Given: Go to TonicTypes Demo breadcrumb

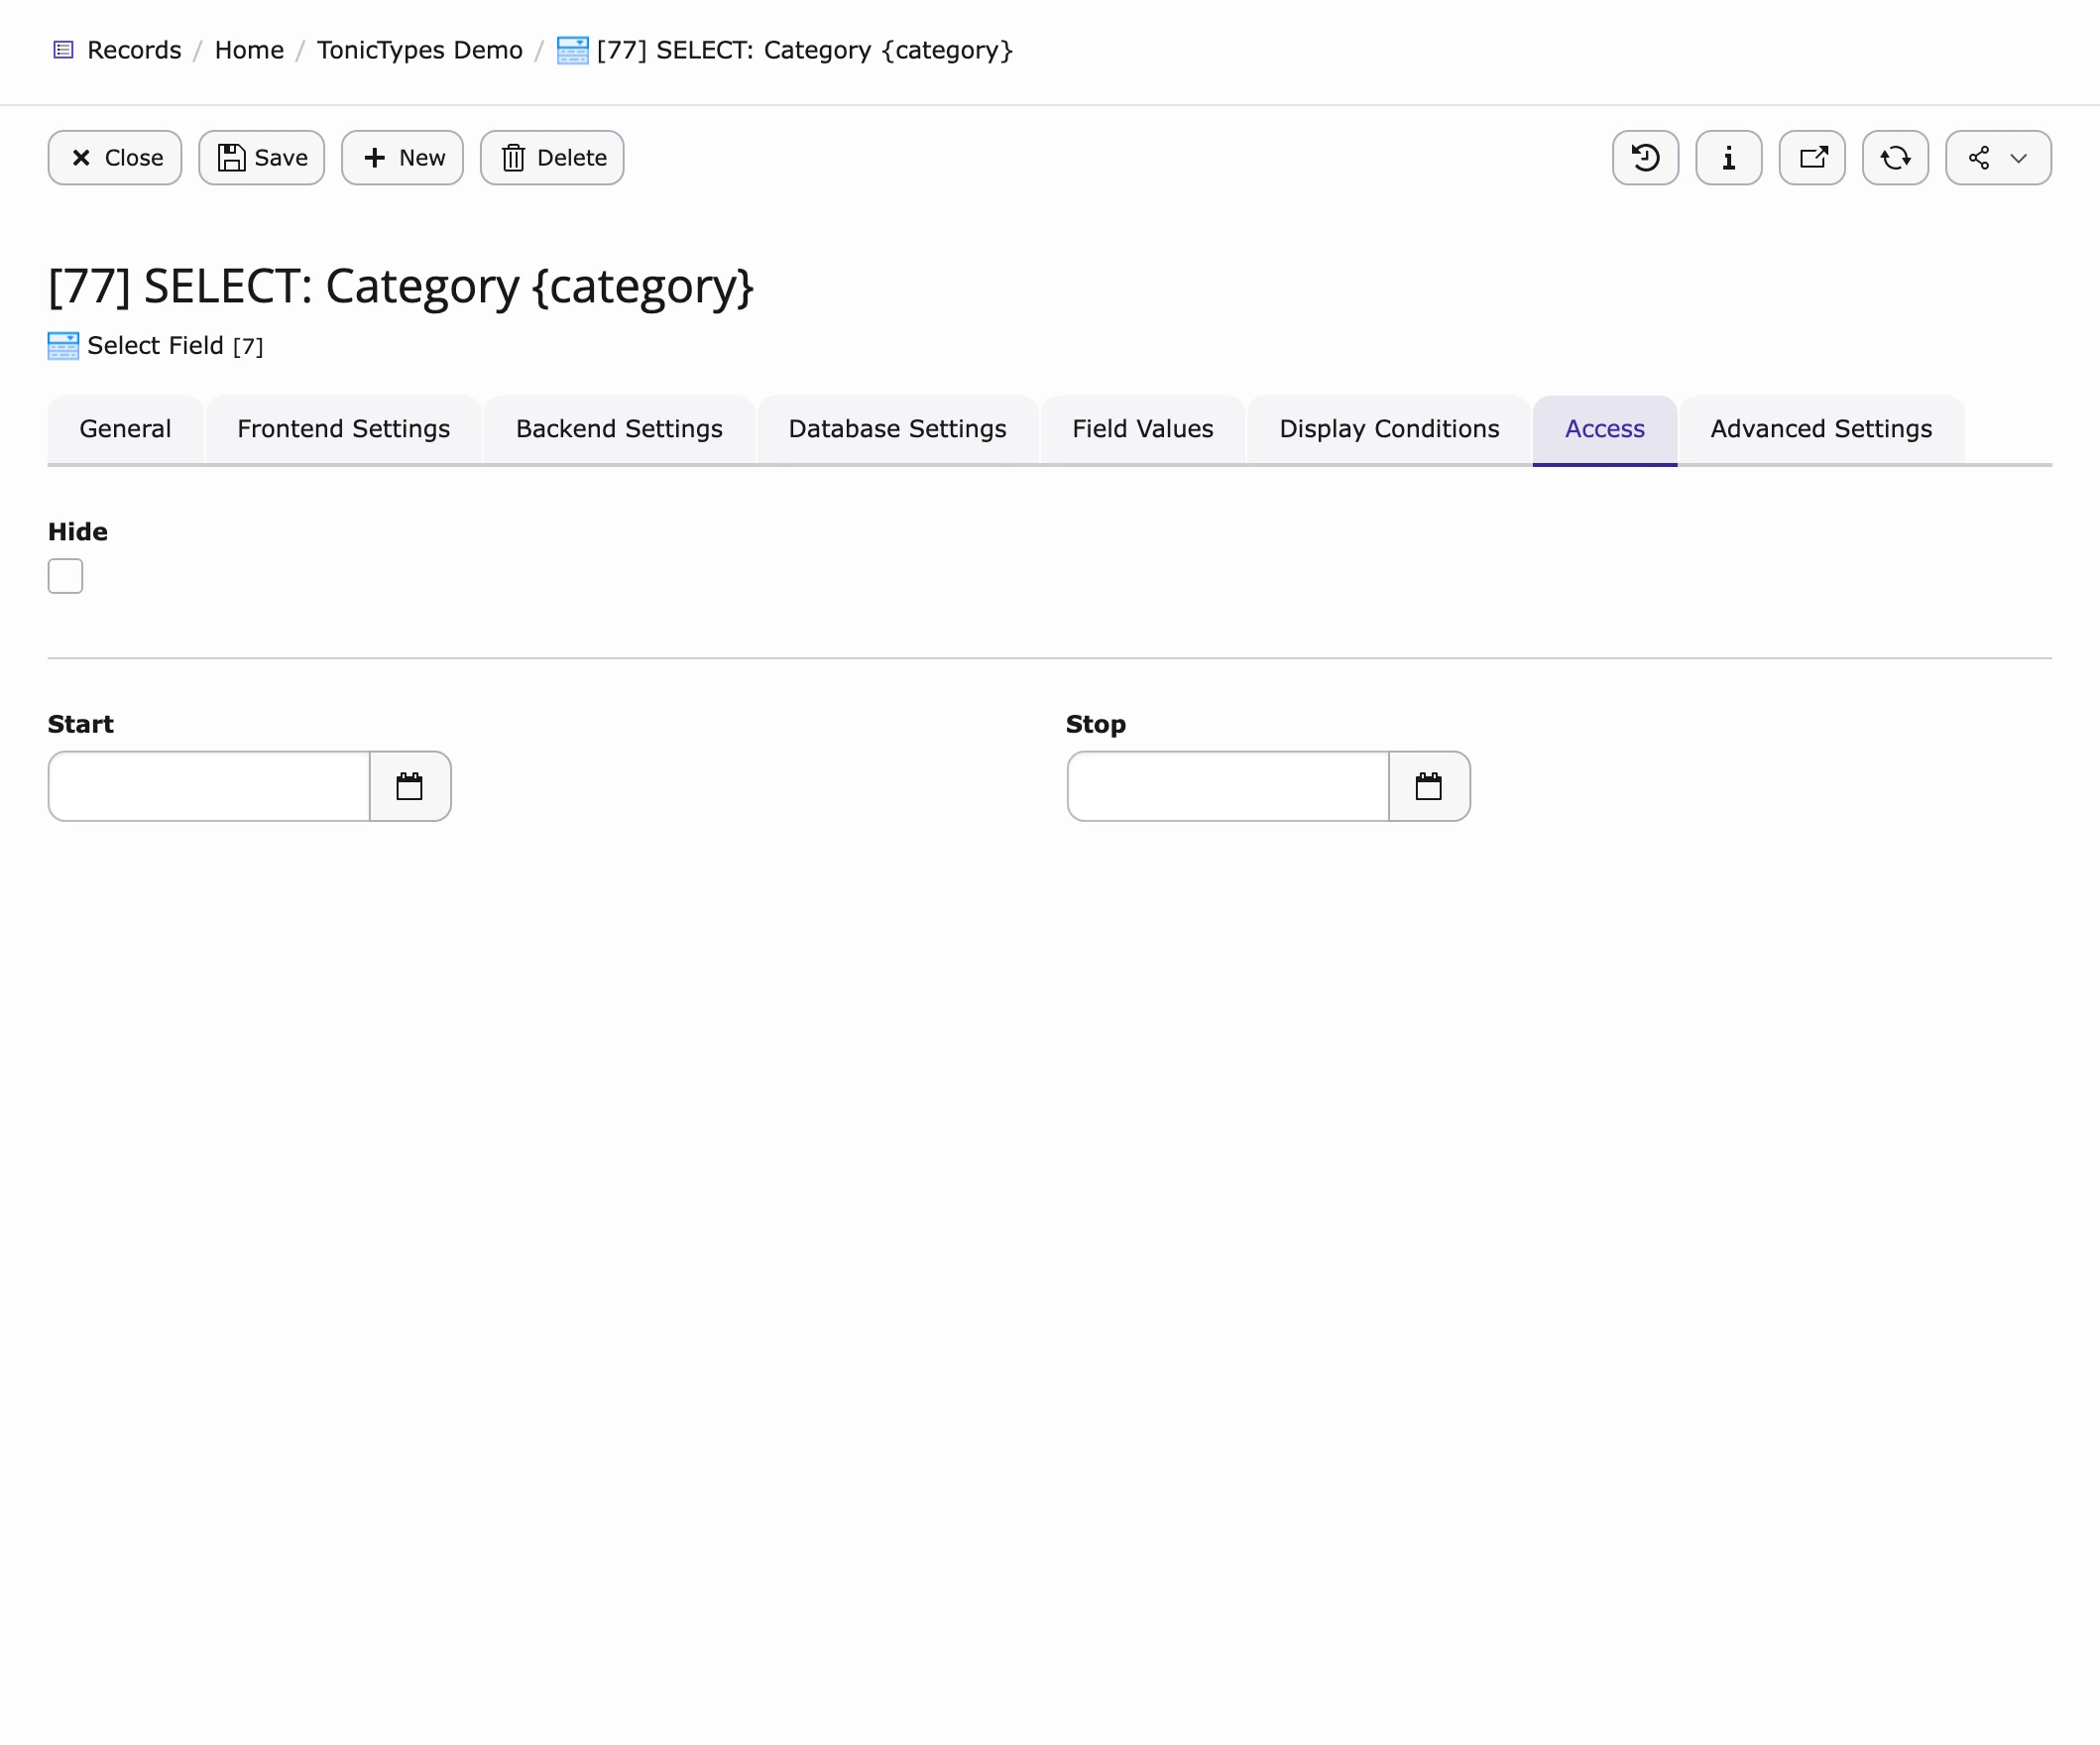Looking at the screenshot, I should [419, 50].
